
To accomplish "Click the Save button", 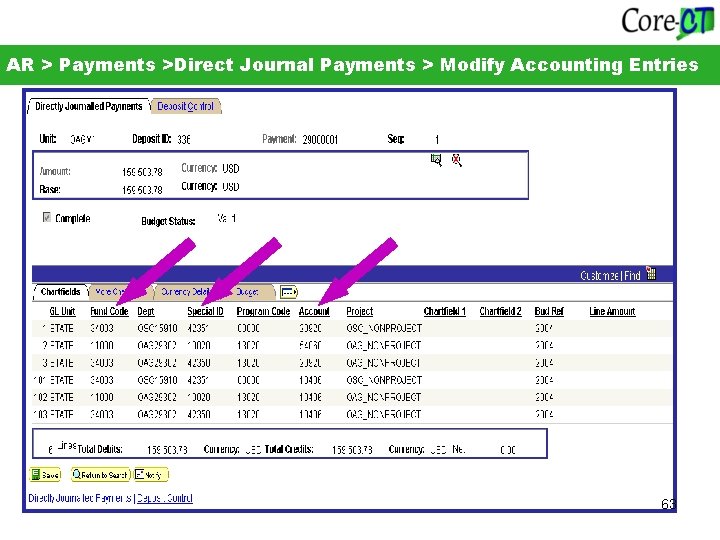I will click(x=45, y=474).
